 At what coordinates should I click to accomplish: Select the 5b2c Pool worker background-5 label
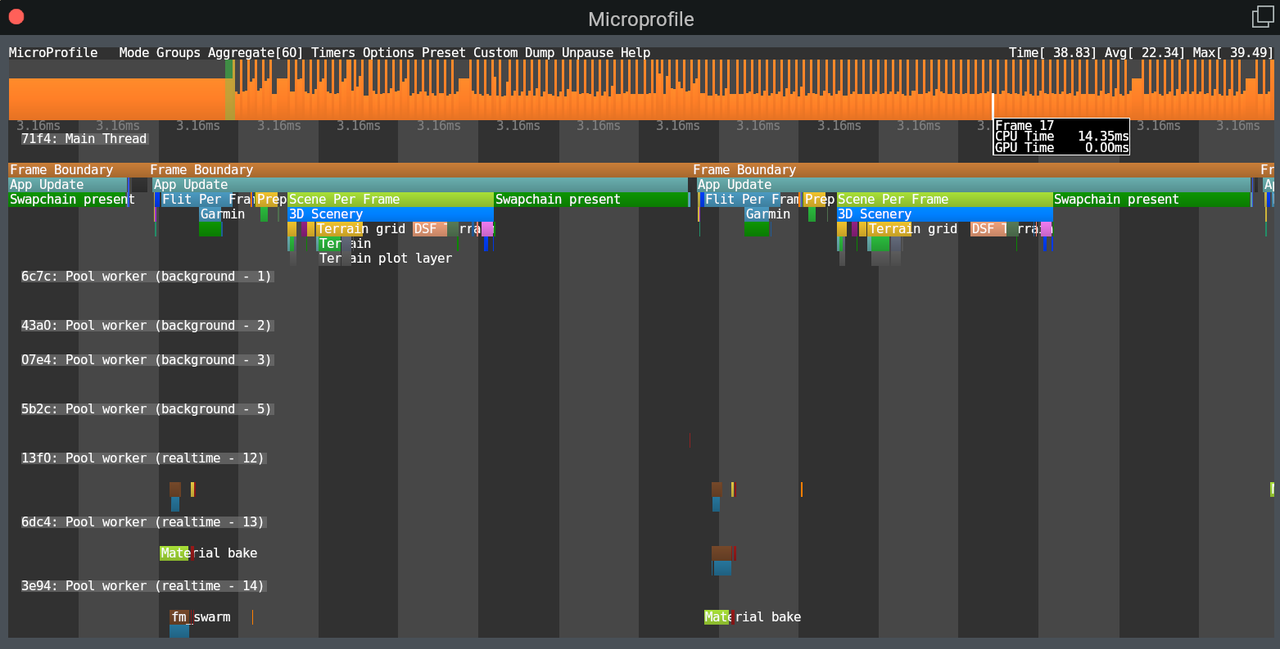(x=146, y=409)
